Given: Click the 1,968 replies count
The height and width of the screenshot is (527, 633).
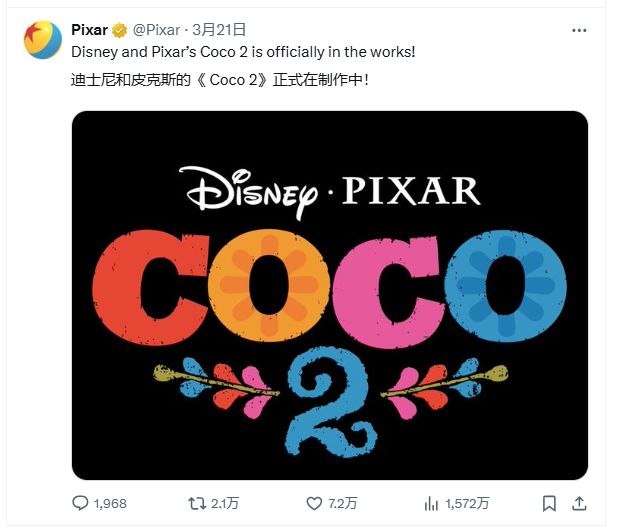Looking at the screenshot, I should [x=110, y=503].
